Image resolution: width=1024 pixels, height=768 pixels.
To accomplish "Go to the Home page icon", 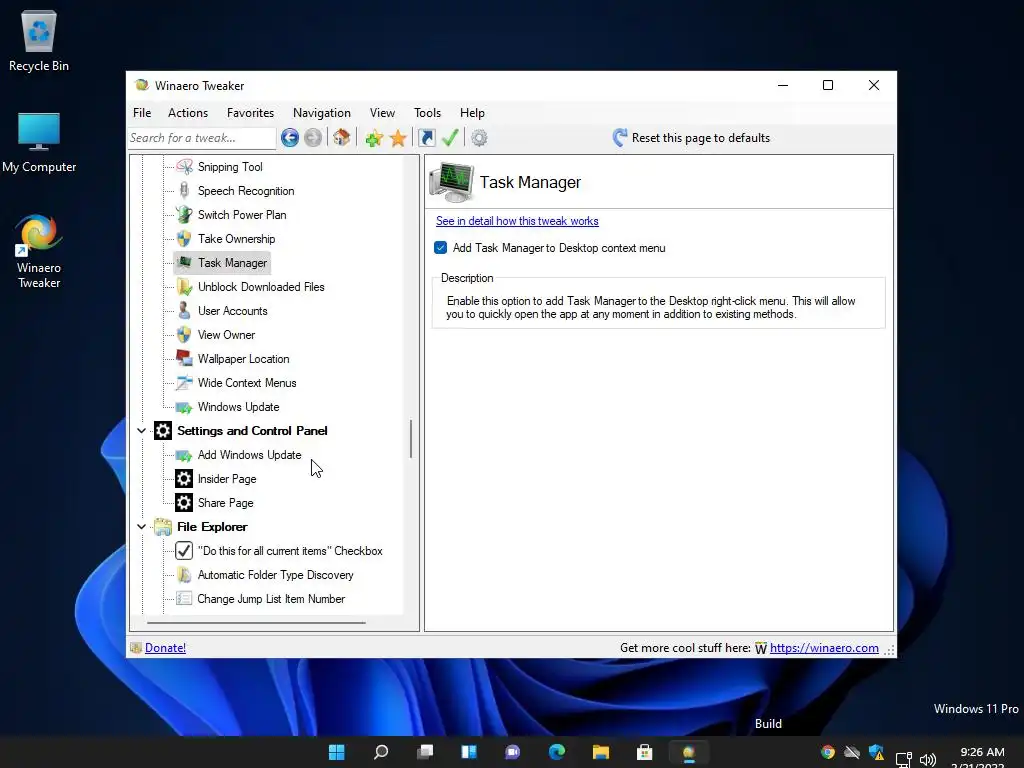I will 342,138.
